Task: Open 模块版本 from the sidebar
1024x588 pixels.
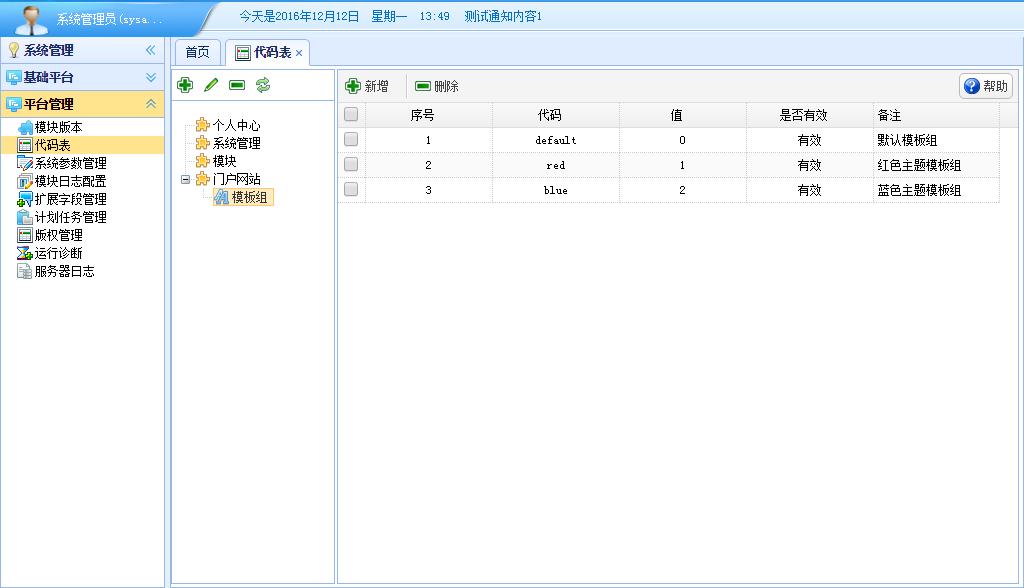Action: (x=58, y=127)
